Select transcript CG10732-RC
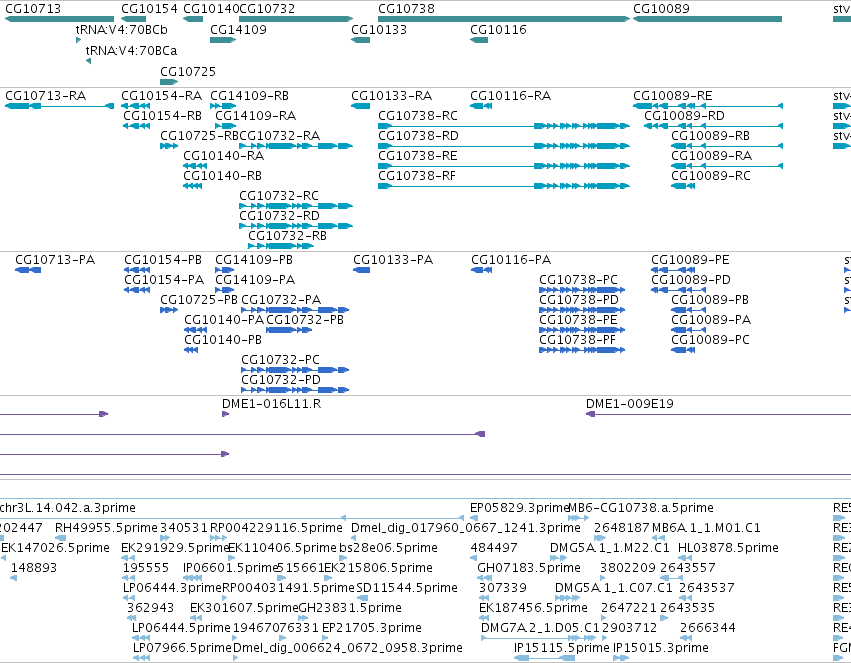 tap(279, 196)
